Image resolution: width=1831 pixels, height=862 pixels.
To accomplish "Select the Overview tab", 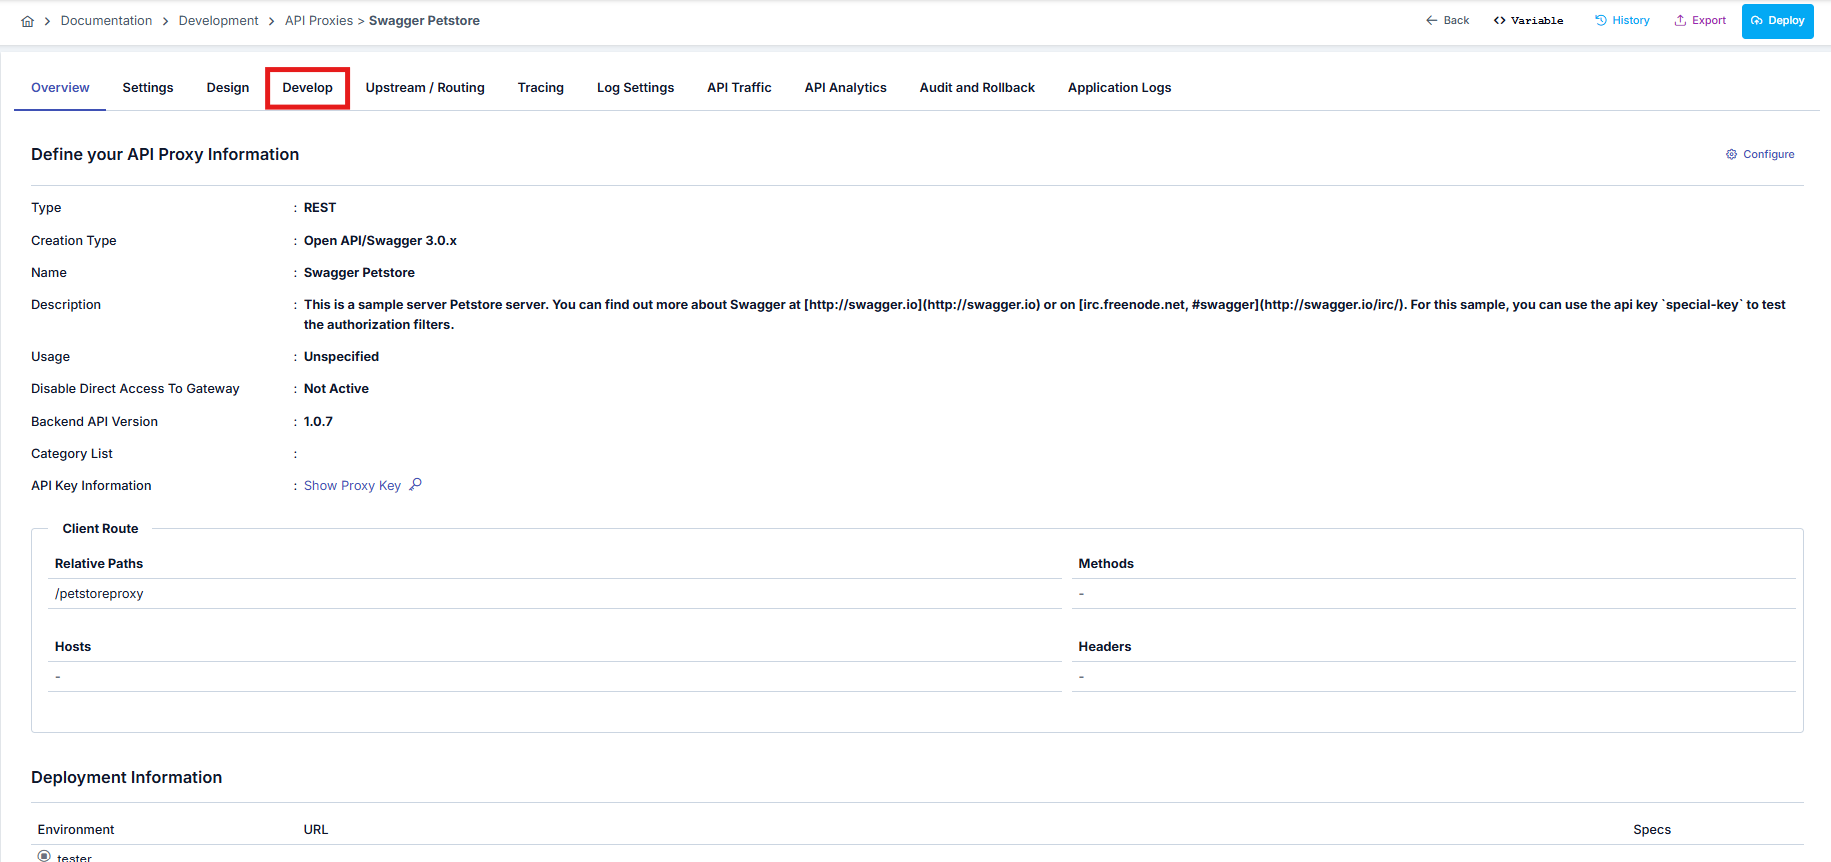I will coord(60,88).
